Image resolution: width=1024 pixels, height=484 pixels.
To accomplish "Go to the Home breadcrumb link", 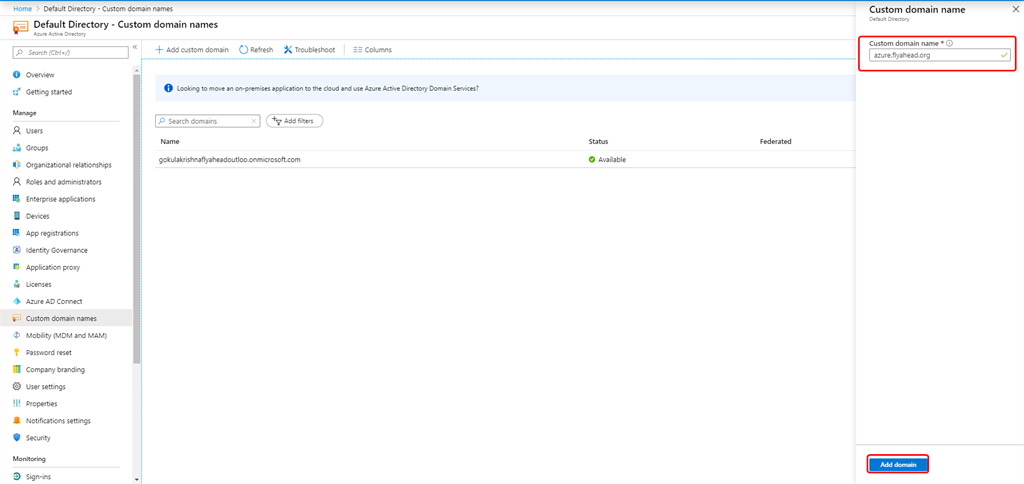I will [x=21, y=8].
